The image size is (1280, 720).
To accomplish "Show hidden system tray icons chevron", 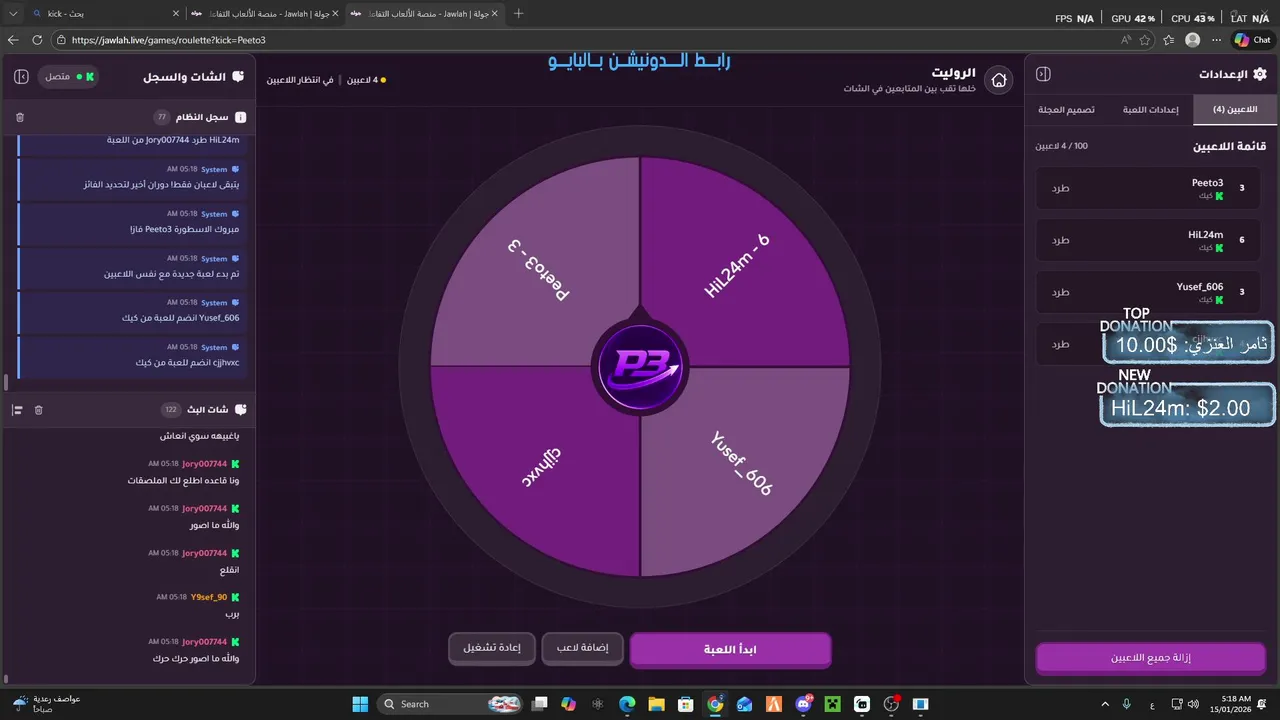I will [1105, 704].
